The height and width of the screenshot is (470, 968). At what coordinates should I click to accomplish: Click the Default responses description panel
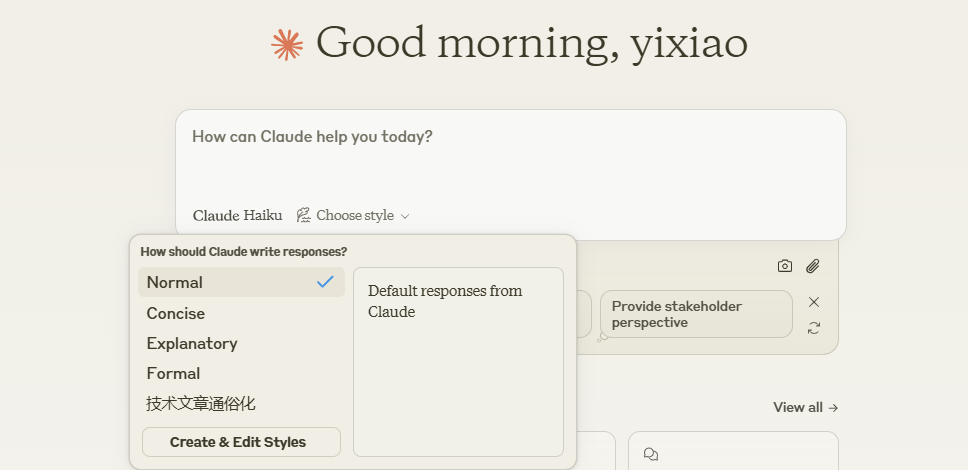(458, 361)
